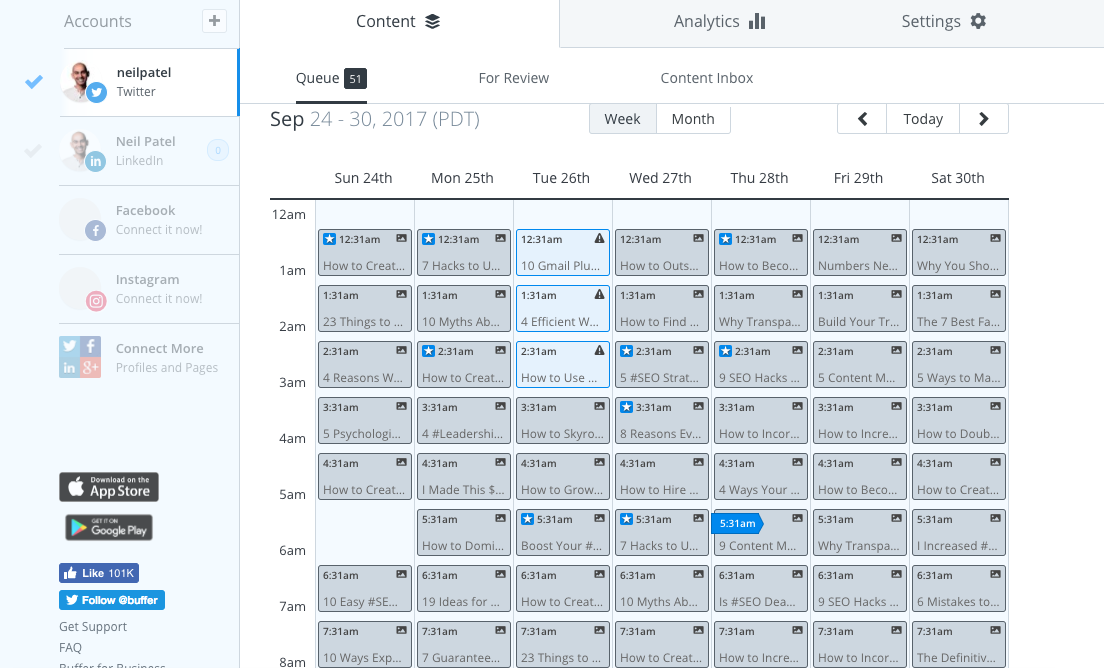The width and height of the screenshot is (1104, 668).
Task: Open the 'Numbers Ne...' Friday post
Action: (859, 253)
